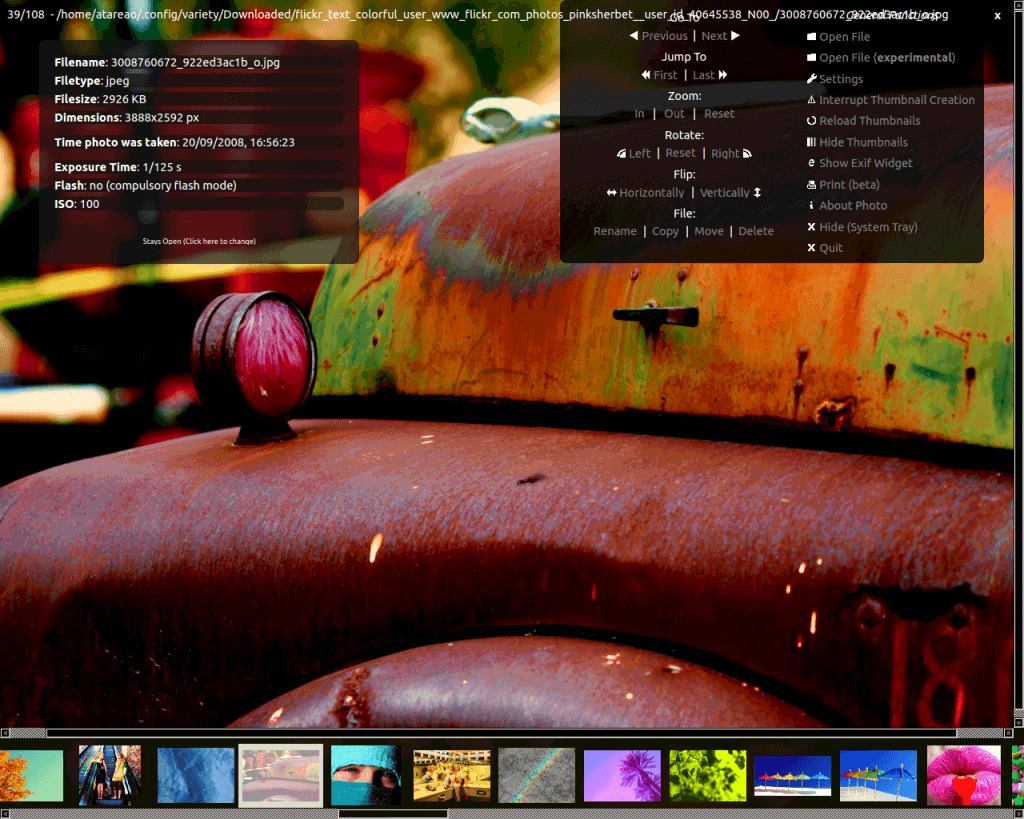This screenshot has width=1024, height=819.
Task: Show Exif Widget
Action: point(865,163)
